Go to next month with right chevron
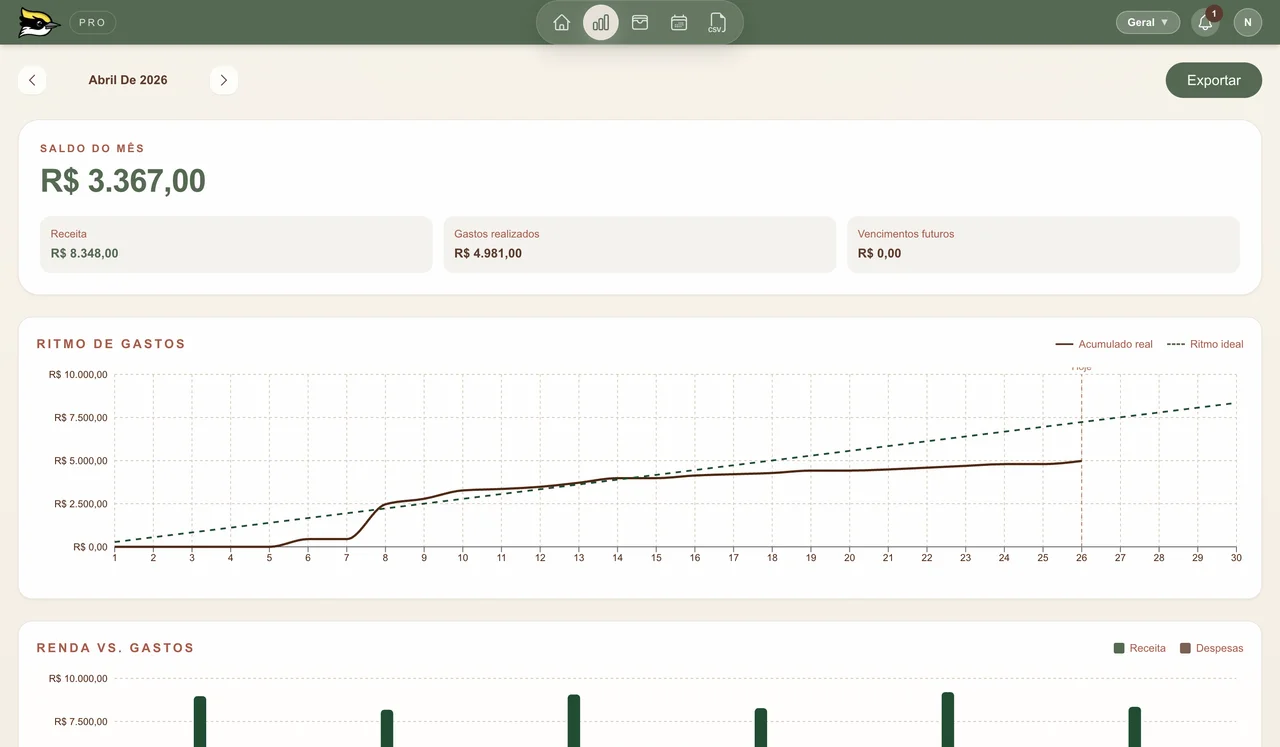The width and height of the screenshot is (1280, 747). pos(224,80)
